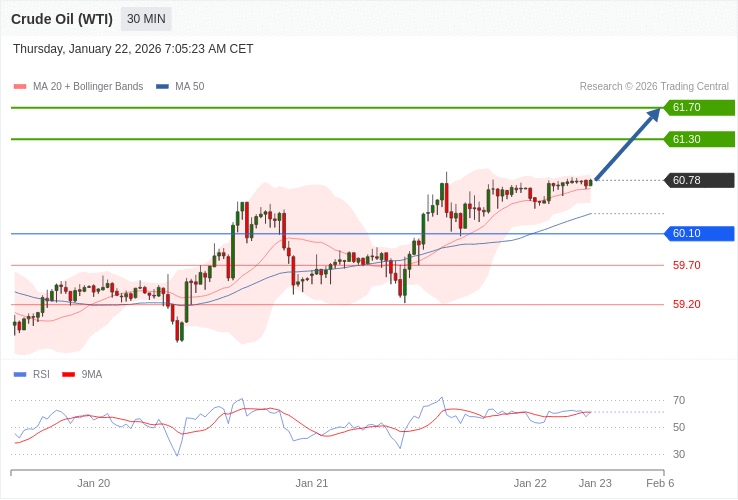Select the MA 20 + Bollinger Bands label
The width and height of the screenshot is (738, 500).
click(88, 87)
